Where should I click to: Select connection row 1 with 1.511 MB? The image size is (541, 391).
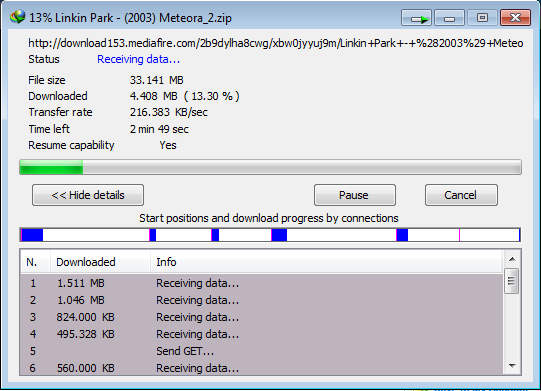tap(262, 283)
